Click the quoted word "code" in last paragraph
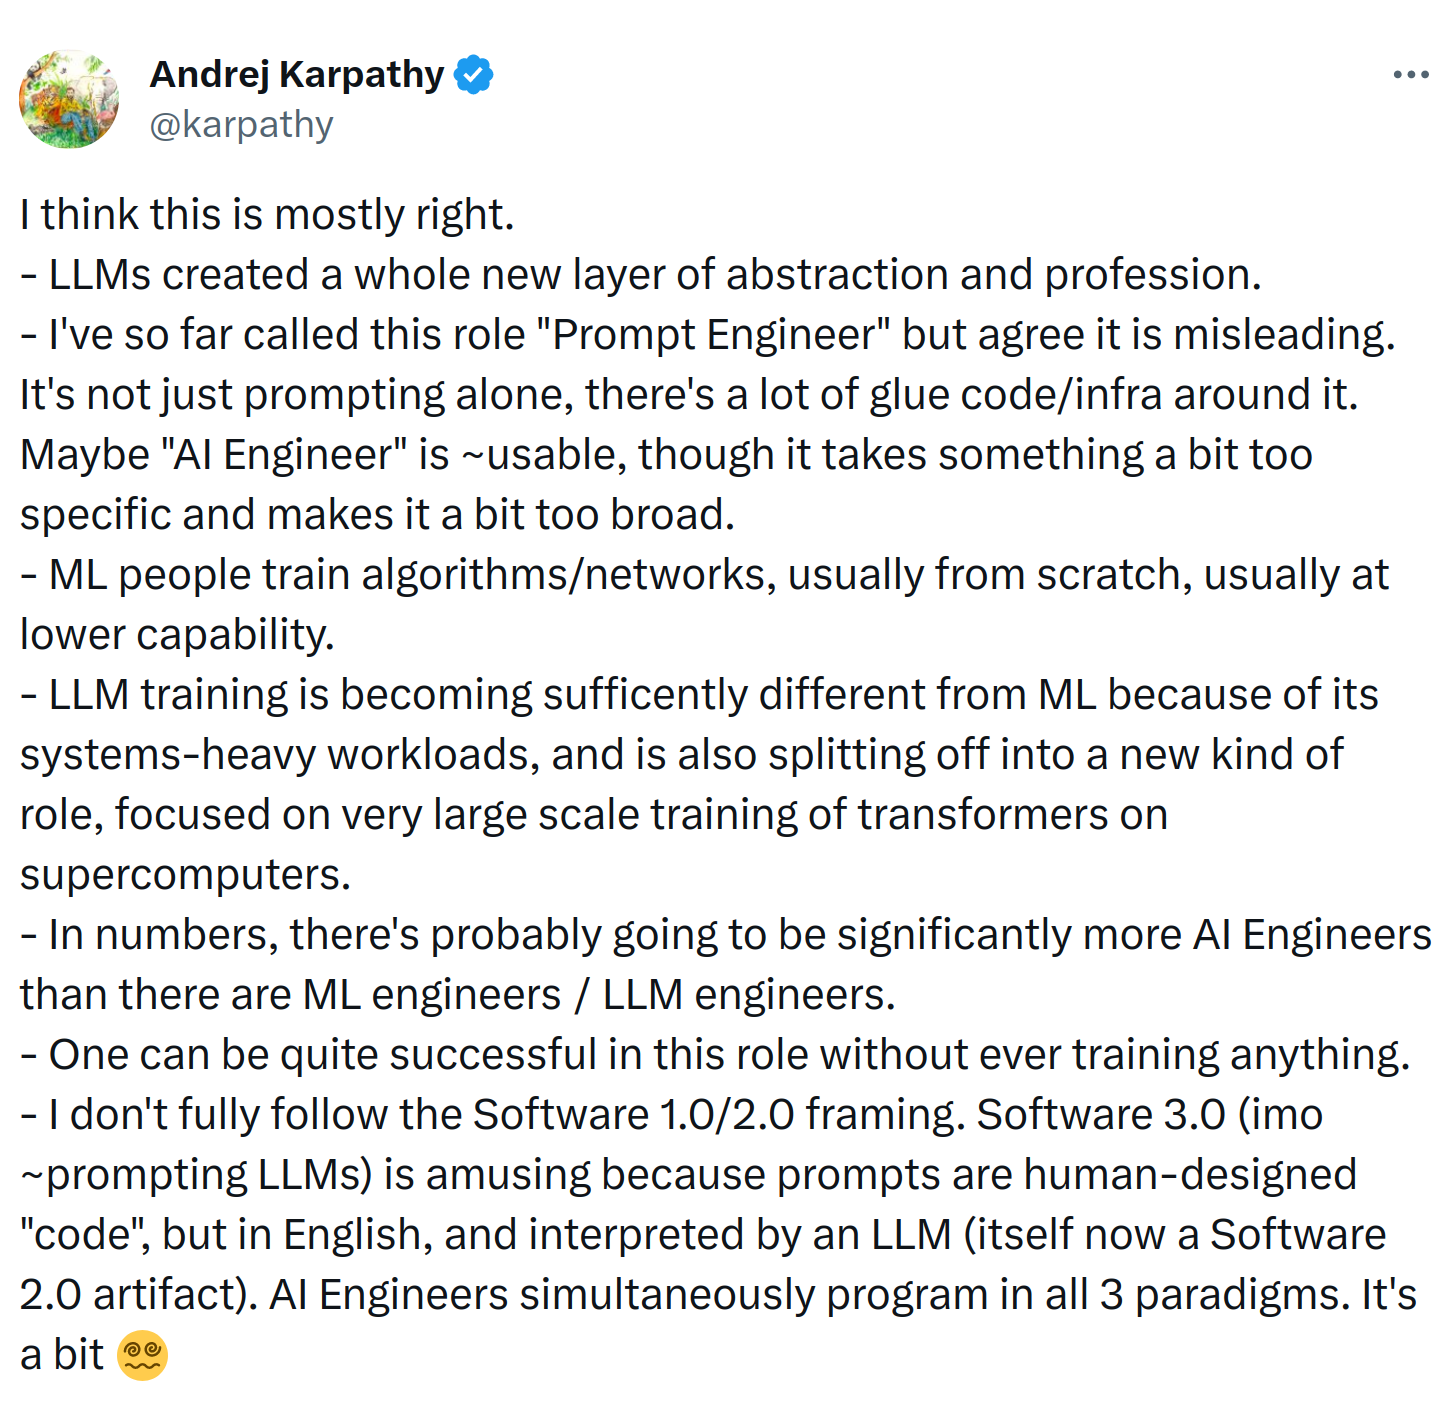This screenshot has height=1407, width=1449. click(84, 1235)
